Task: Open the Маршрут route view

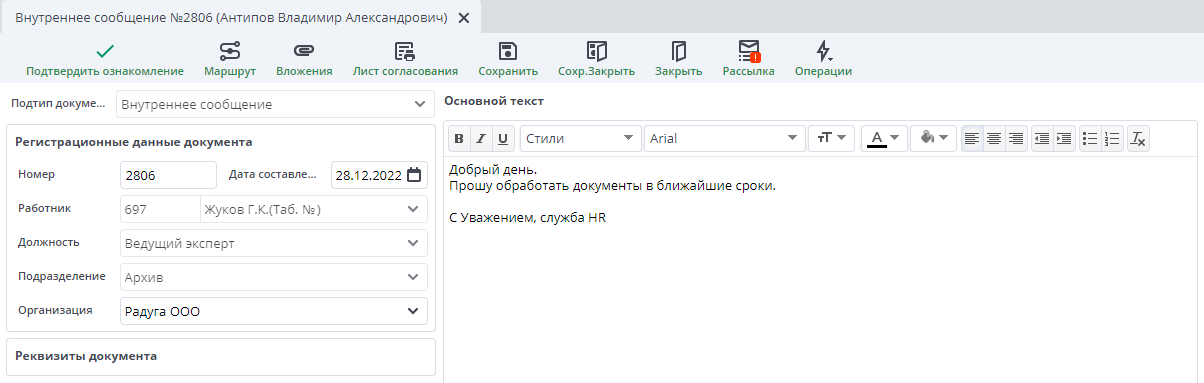Action: point(230,59)
